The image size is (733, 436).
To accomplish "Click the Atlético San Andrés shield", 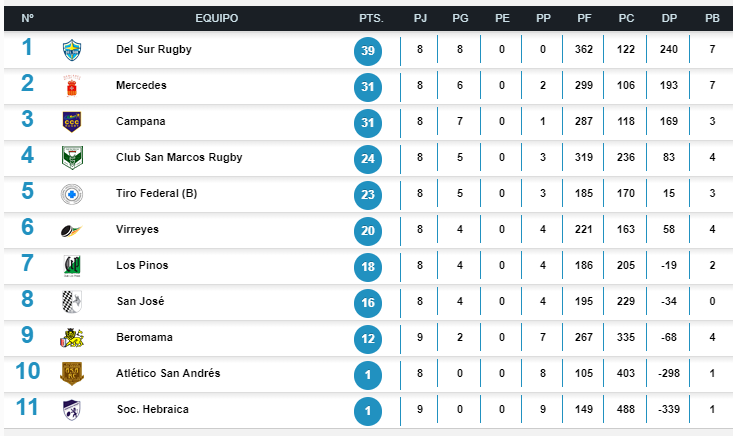I will point(71,373).
